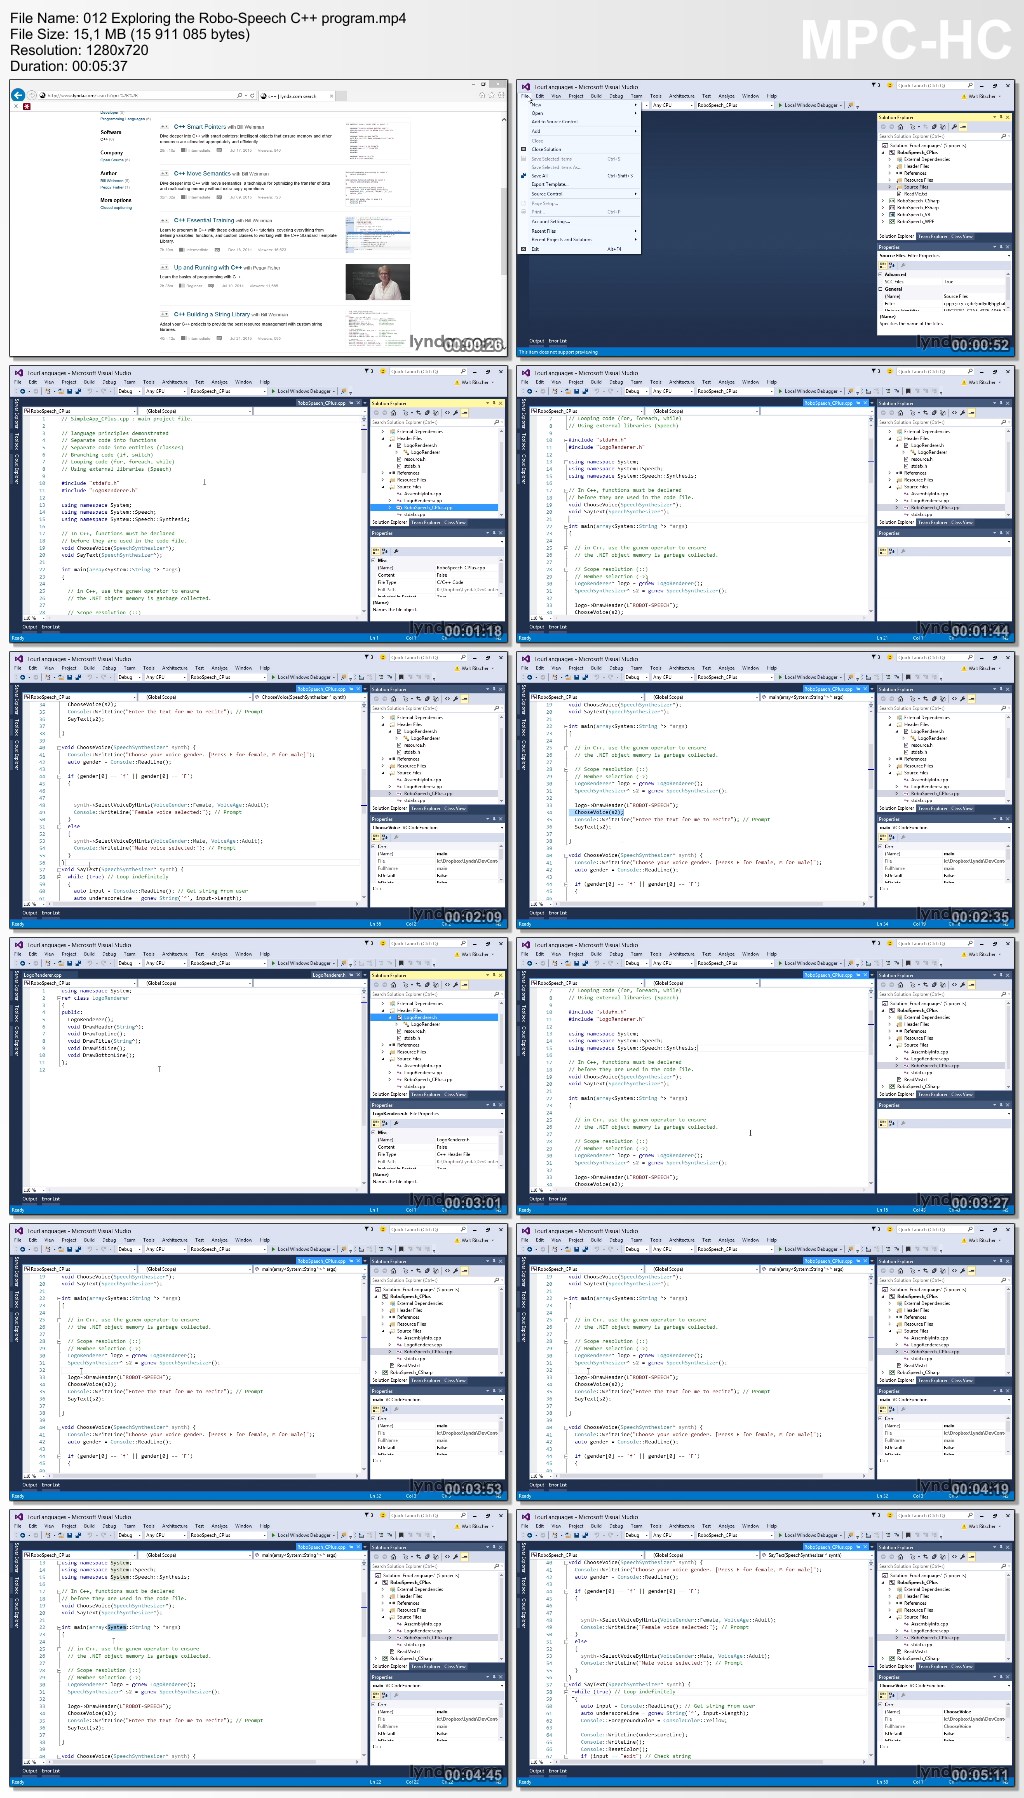
Task: Click the instructor photo in the 00:00:26 frame
Action: (x=378, y=281)
